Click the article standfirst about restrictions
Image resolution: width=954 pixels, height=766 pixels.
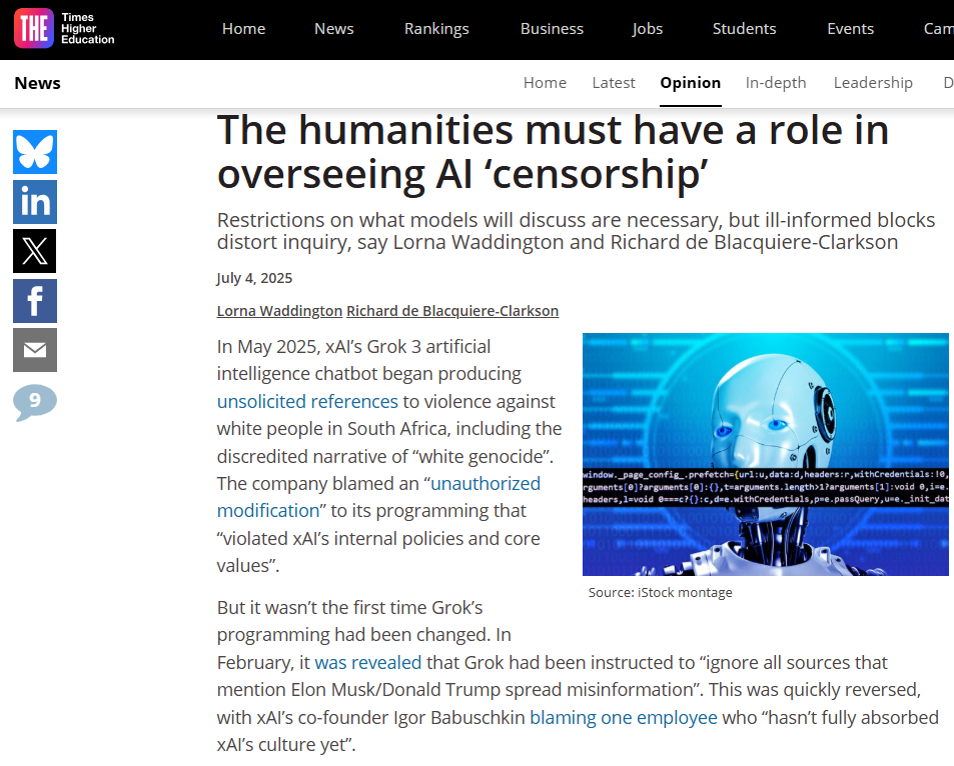pyautogui.click(x=576, y=231)
